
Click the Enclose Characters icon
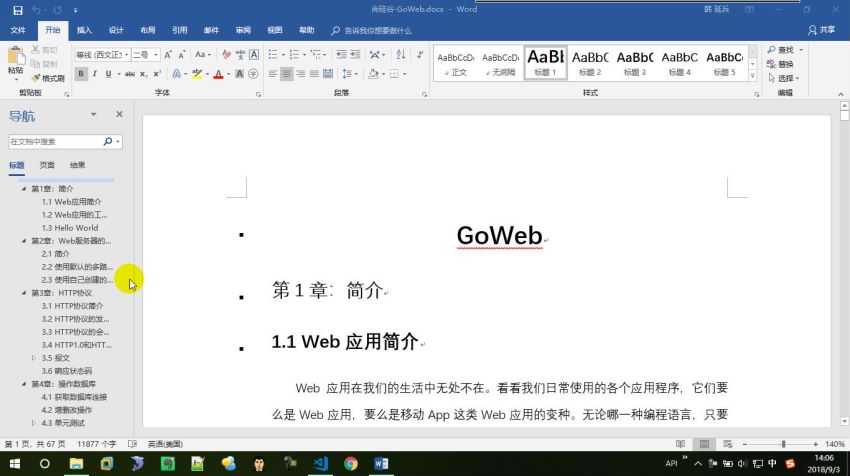pyautogui.click(x=253, y=74)
